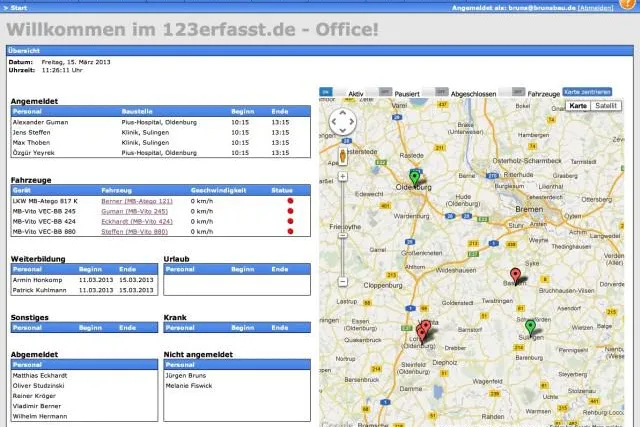Click the Gerät column header in Fahrzeuge
The height and width of the screenshot is (427, 640).
pos(22,190)
